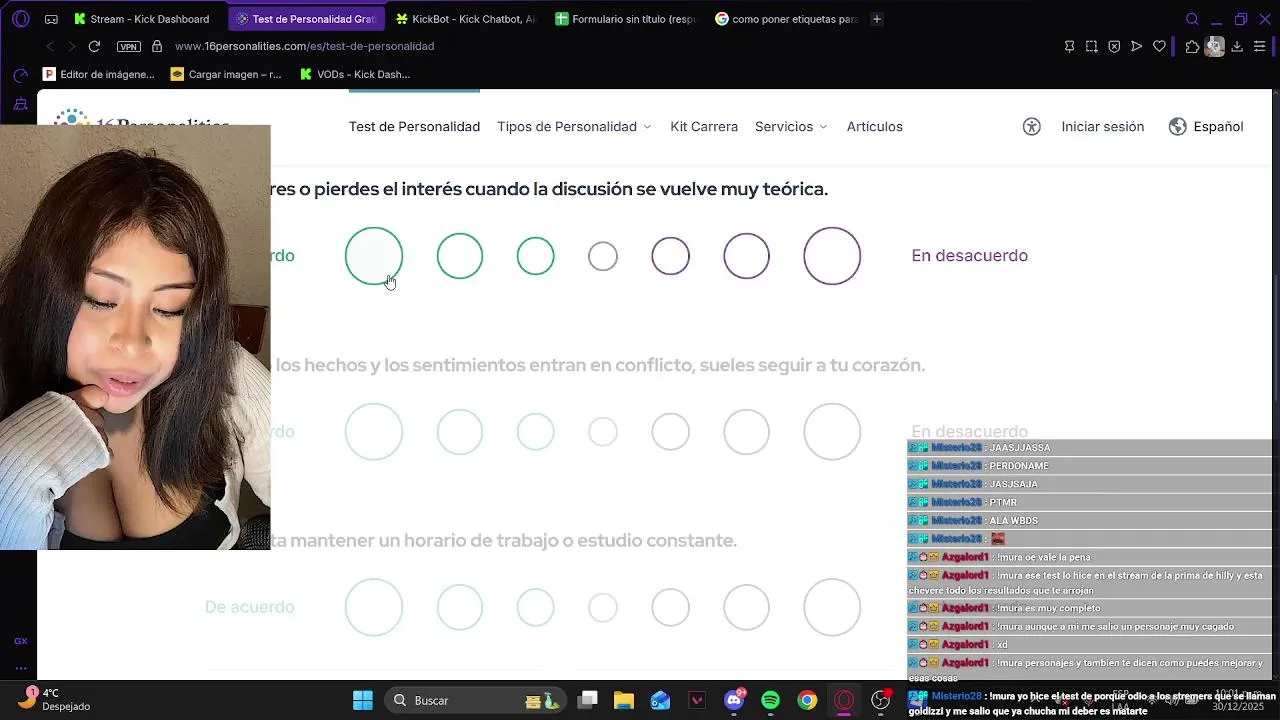Open the site security padlock info
Viewport: 1280px width, 720px height.
[x=157, y=46]
